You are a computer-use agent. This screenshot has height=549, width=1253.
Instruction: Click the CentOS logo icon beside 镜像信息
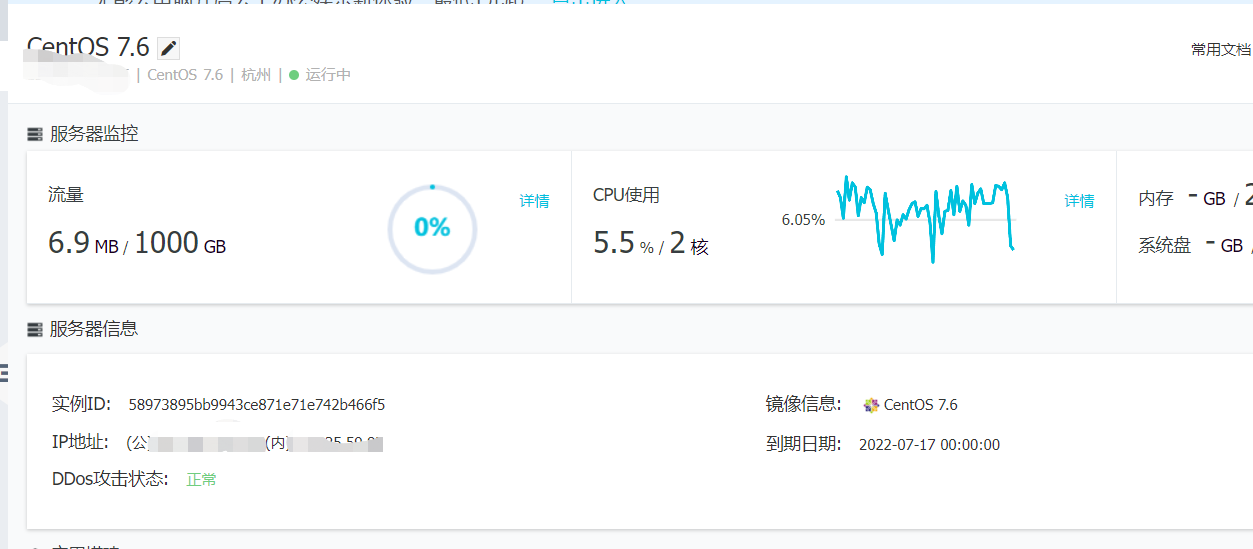871,405
